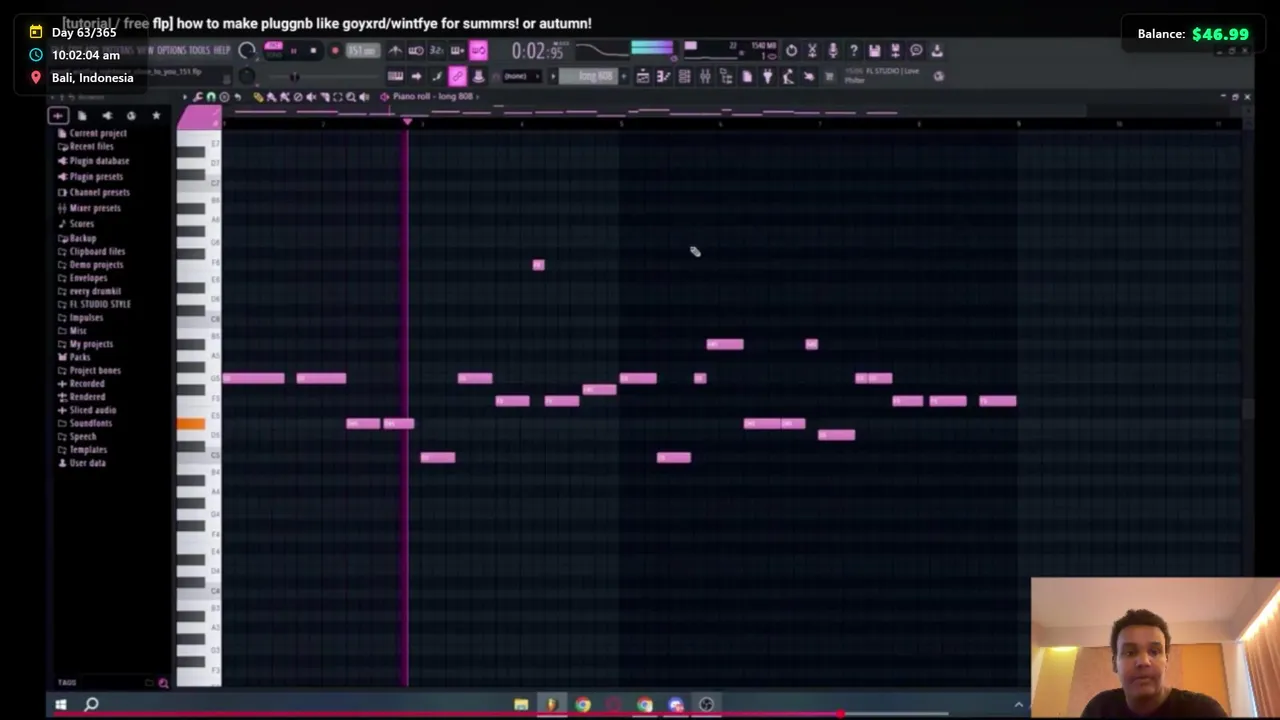Image resolution: width=1280 pixels, height=720 pixels.
Task: Click the piano roll wrench tools icon
Action: coord(198,97)
